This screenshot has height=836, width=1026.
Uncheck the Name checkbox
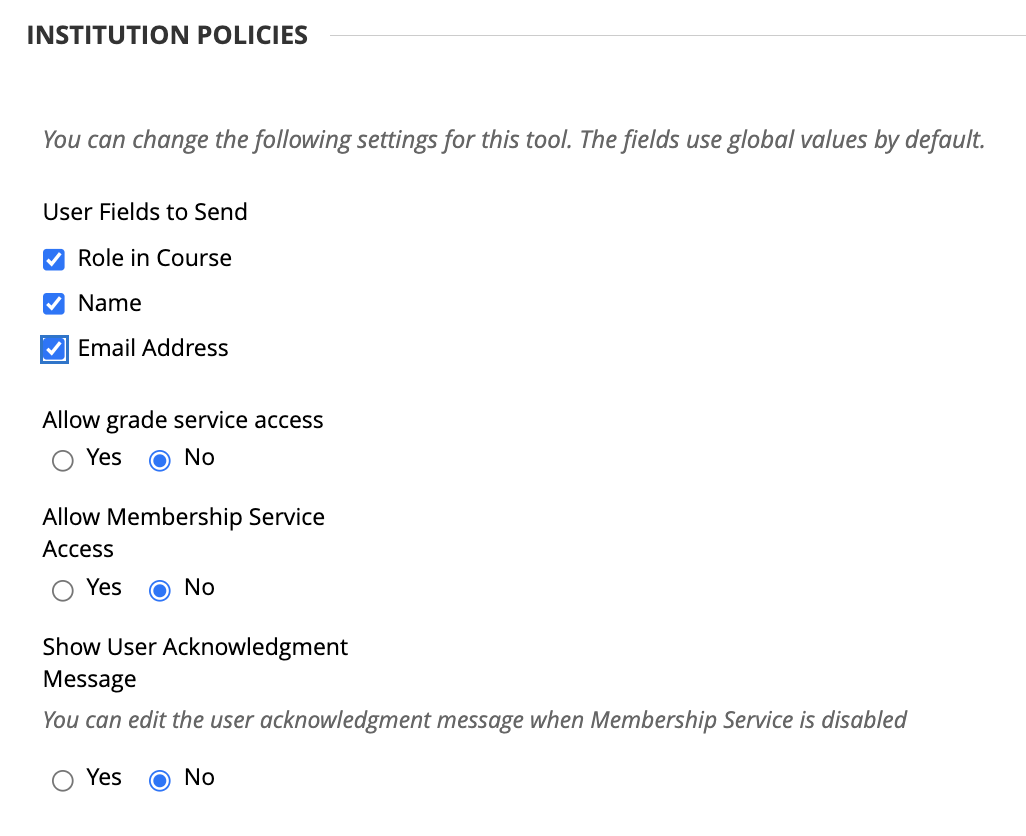coord(54,304)
